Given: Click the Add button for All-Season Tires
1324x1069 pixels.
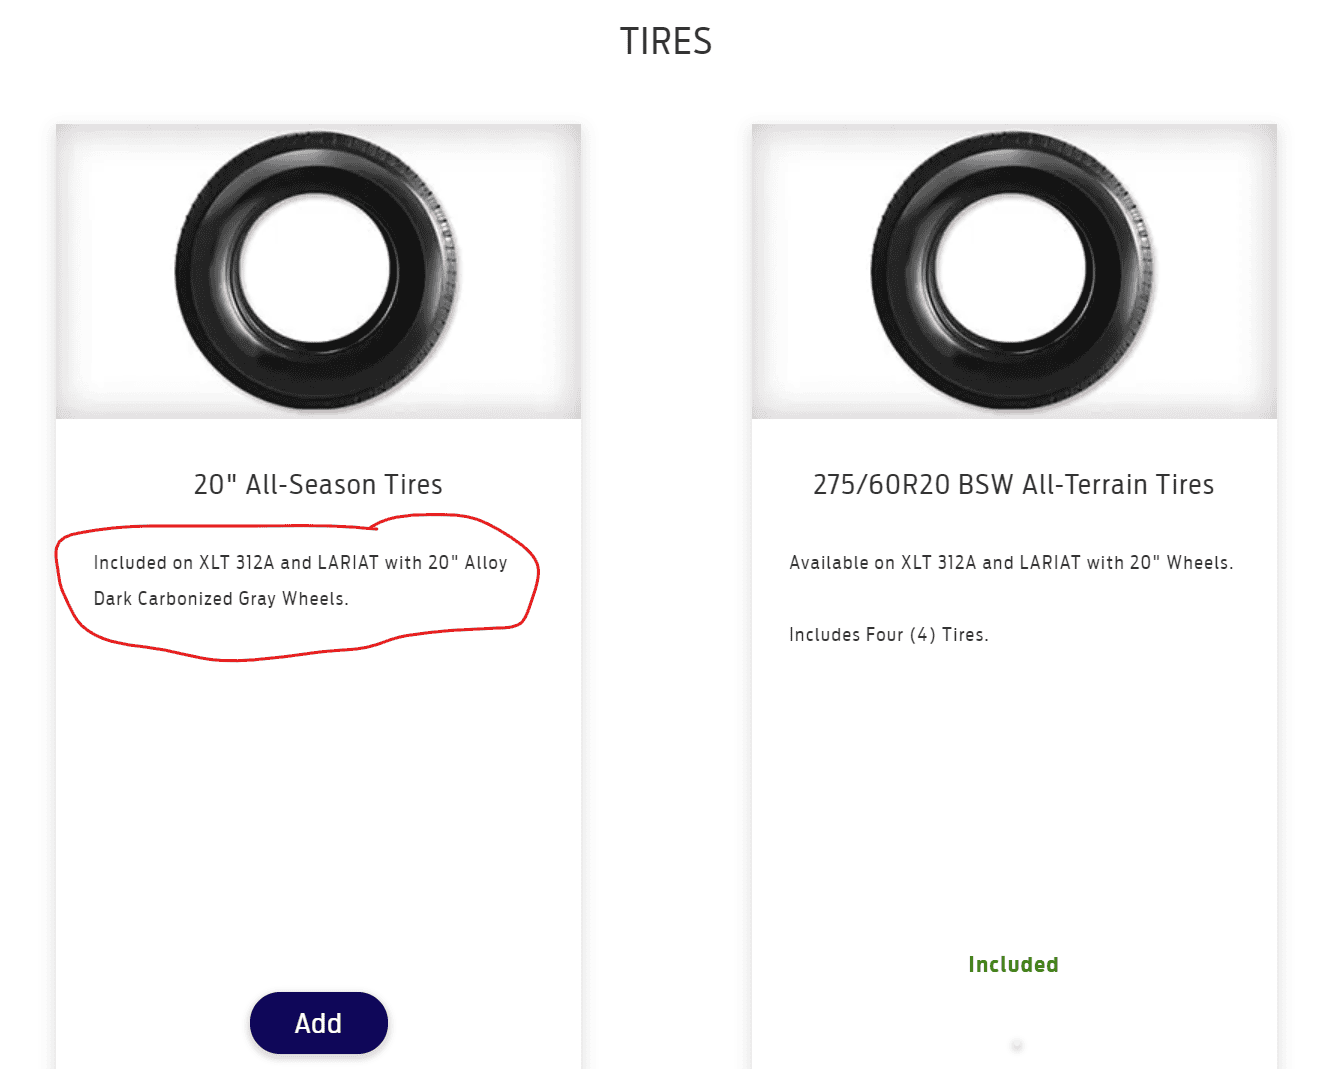Looking at the screenshot, I should point(318,1023).
